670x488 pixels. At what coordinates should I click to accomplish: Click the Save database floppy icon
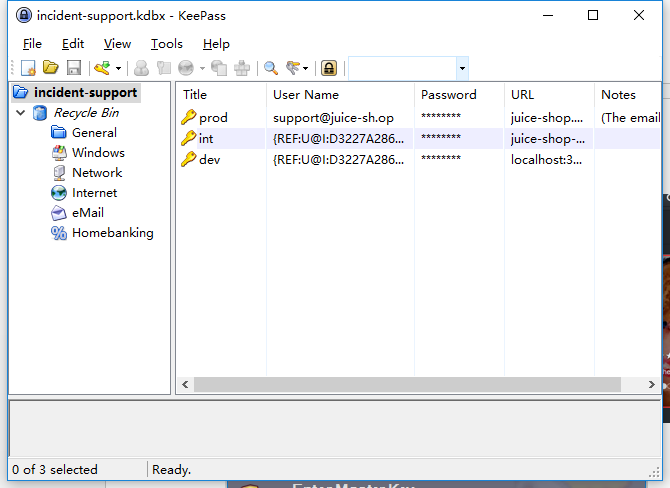click(x=74, y=68)
